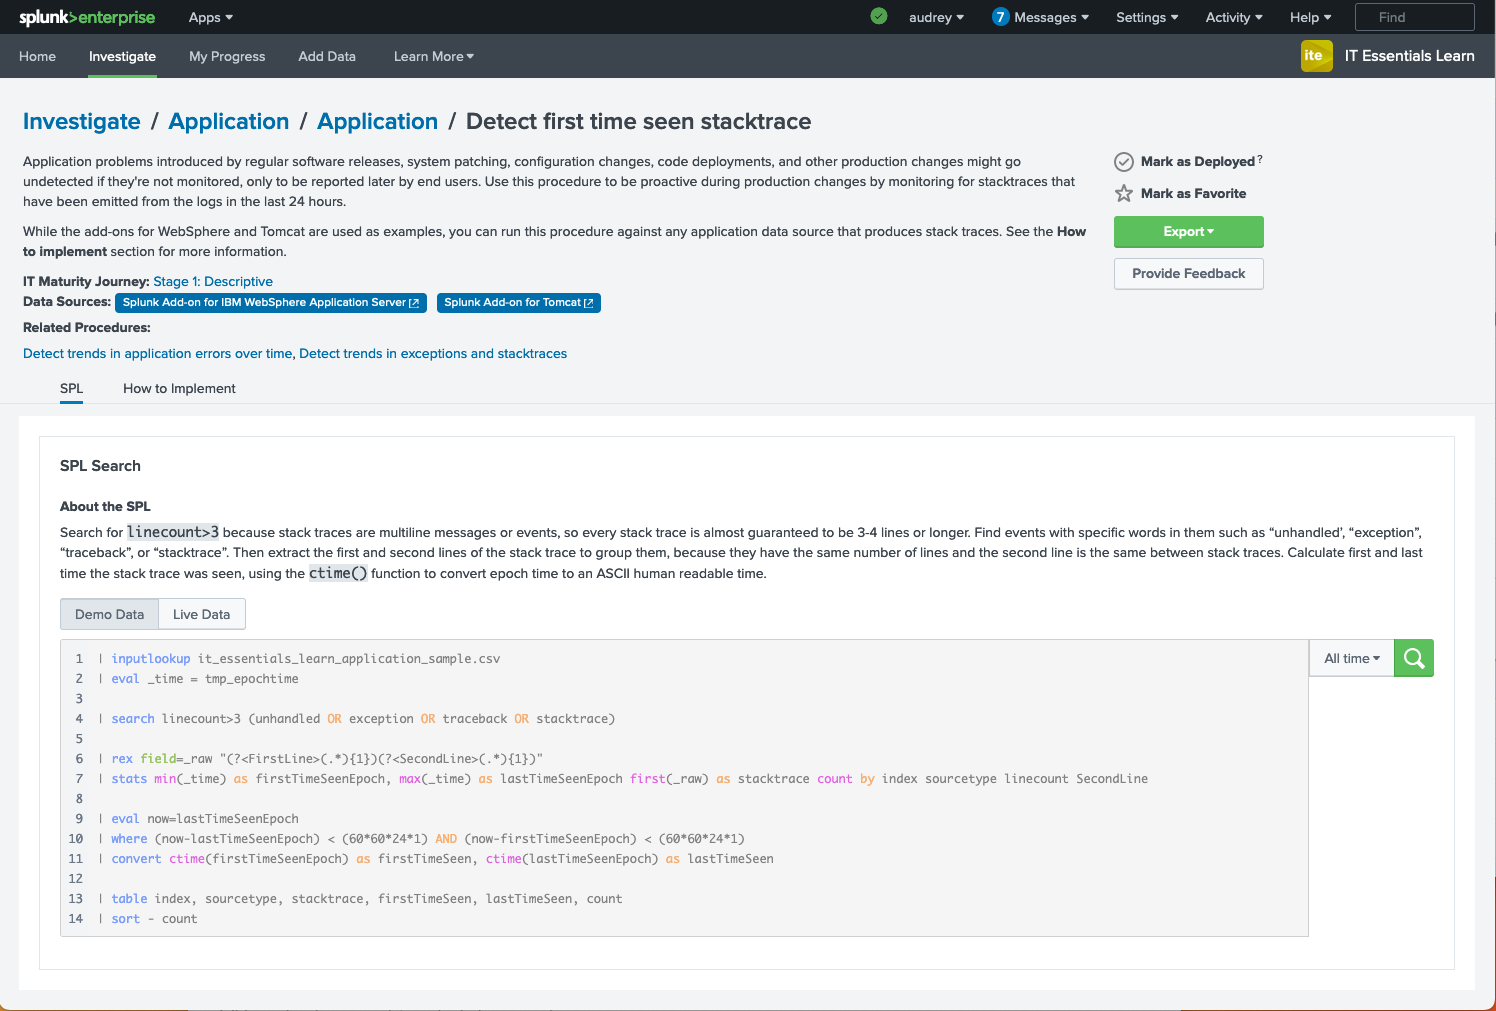
Task: Click the 'table index, sourcetype' line in SPL
Action: [x=361, y=899]
